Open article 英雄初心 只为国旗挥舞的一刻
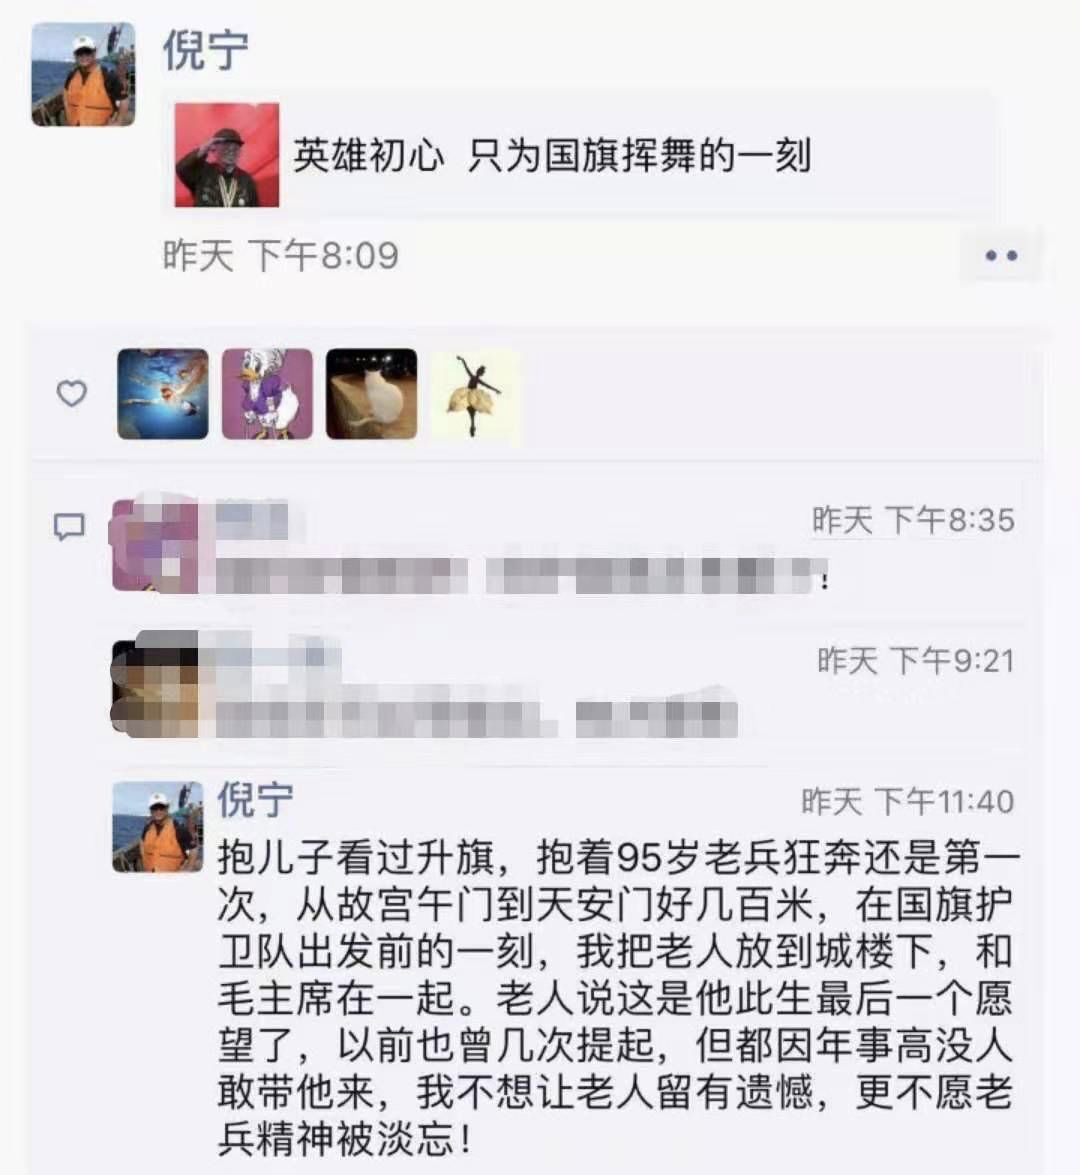This screenshot has height=1175, width=1080. 579,155
